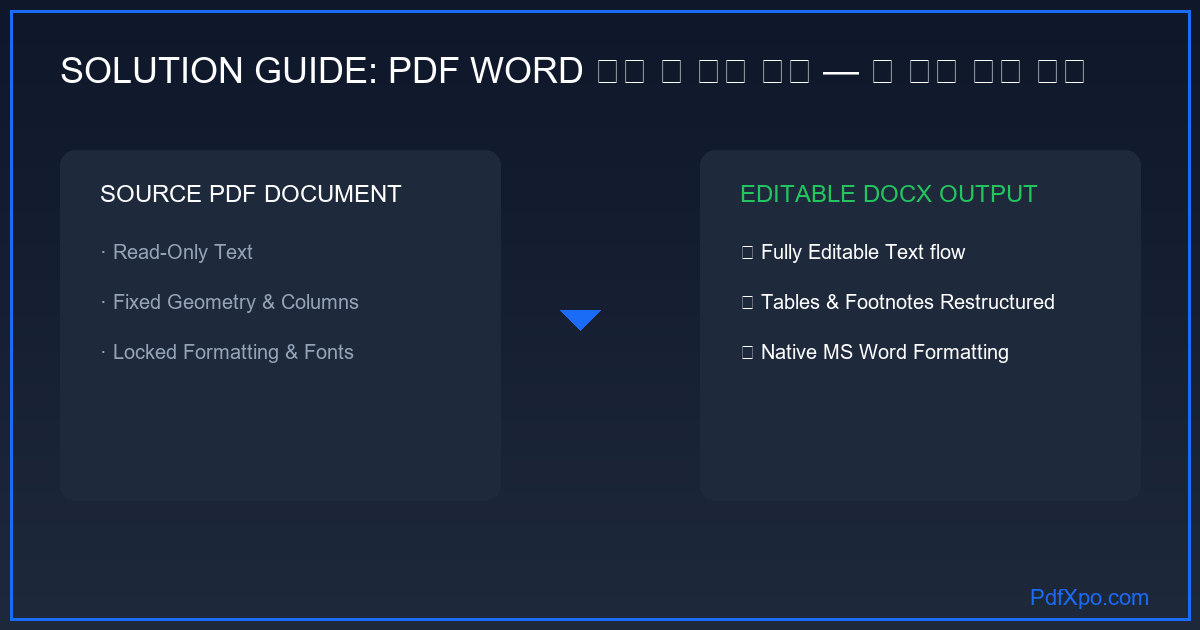Click the blue downward arrow icon
The height and width of the screenshot is (630, 1200).
tap(580, 320)
